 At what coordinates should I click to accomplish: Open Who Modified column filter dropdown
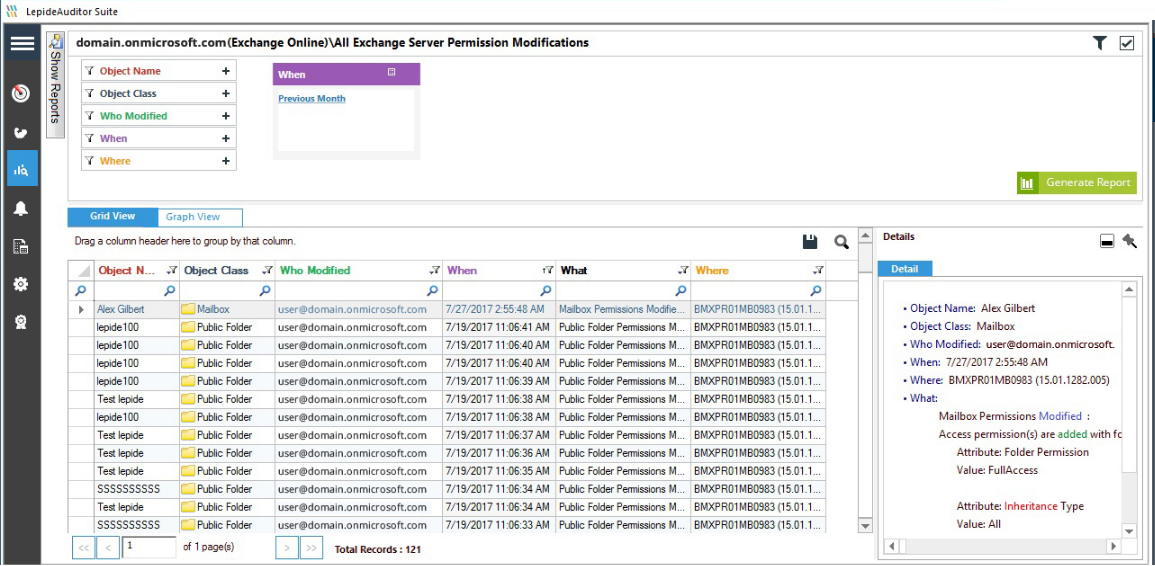tap(435, 270)
